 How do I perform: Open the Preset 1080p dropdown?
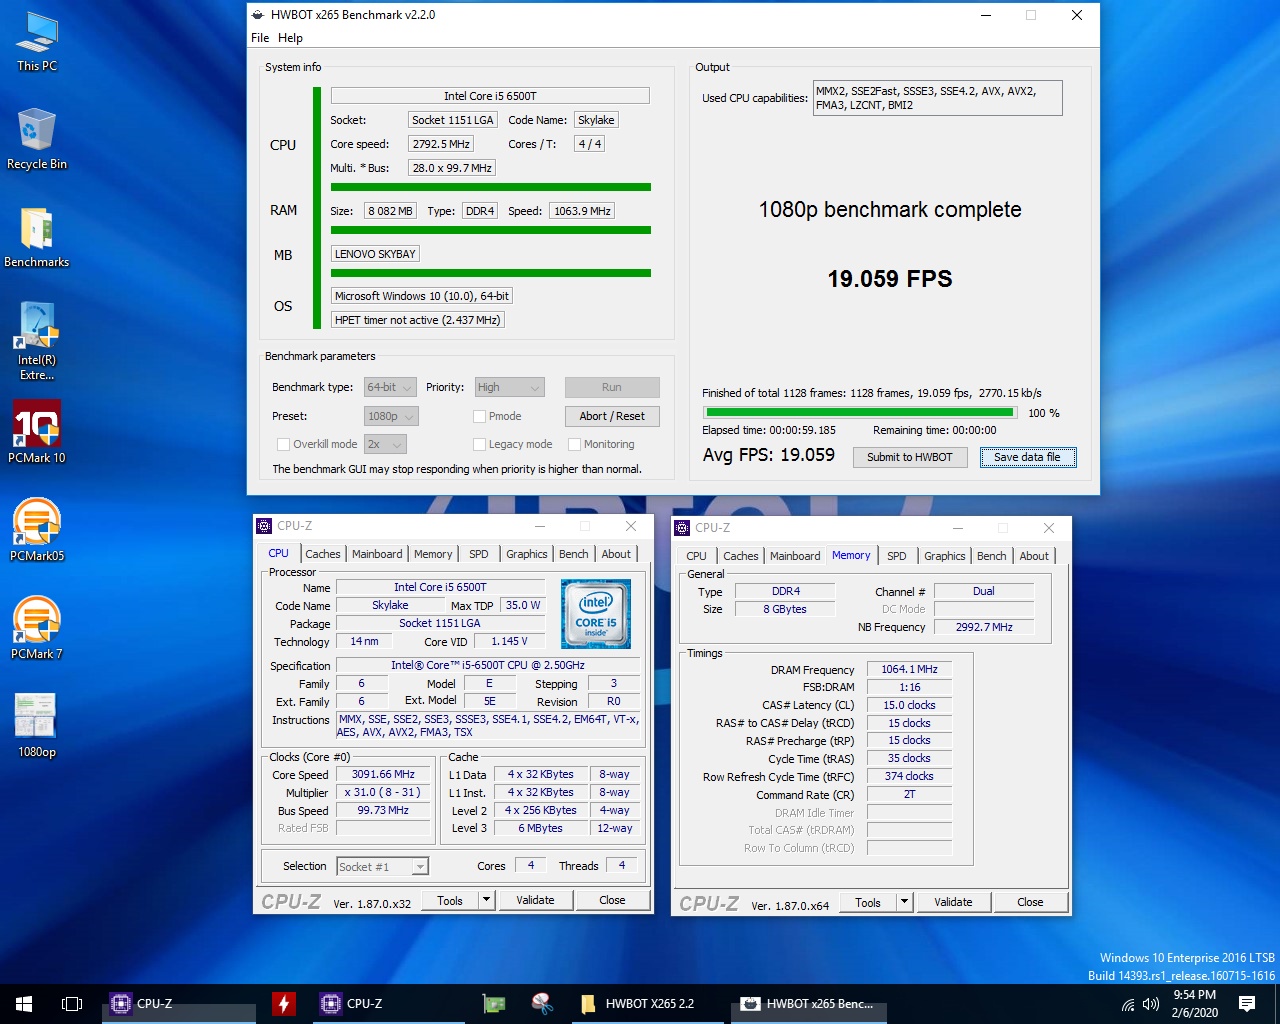[x=391, y=417]
